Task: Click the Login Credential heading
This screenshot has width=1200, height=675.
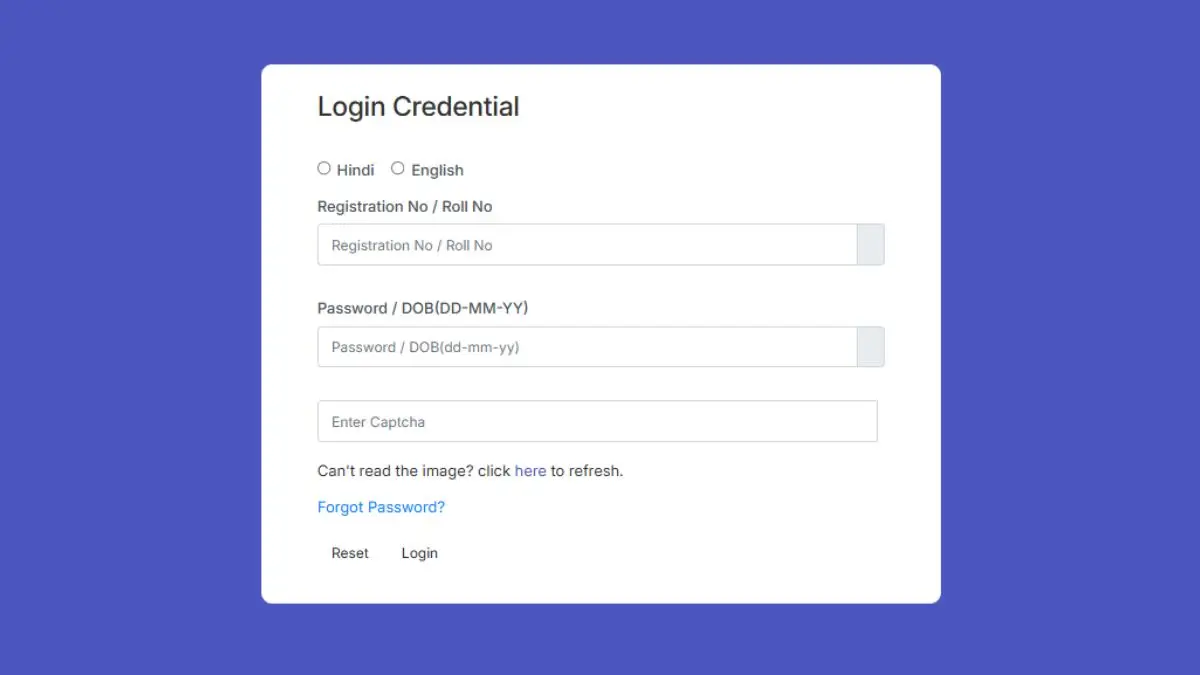Action: (418, 107)
